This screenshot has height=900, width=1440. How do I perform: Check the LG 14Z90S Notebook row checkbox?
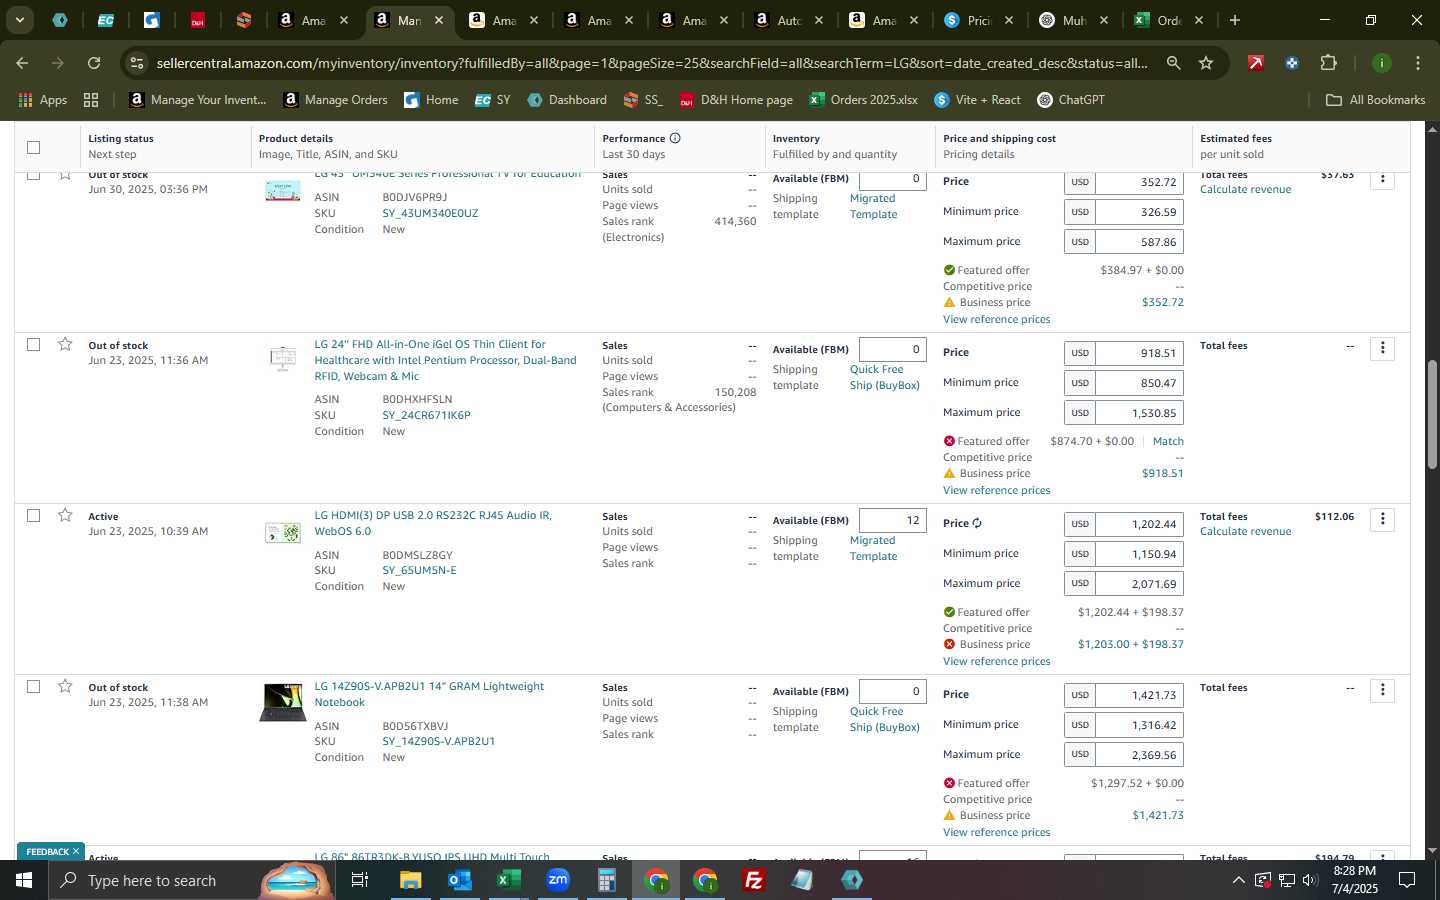tap(33, 686)
